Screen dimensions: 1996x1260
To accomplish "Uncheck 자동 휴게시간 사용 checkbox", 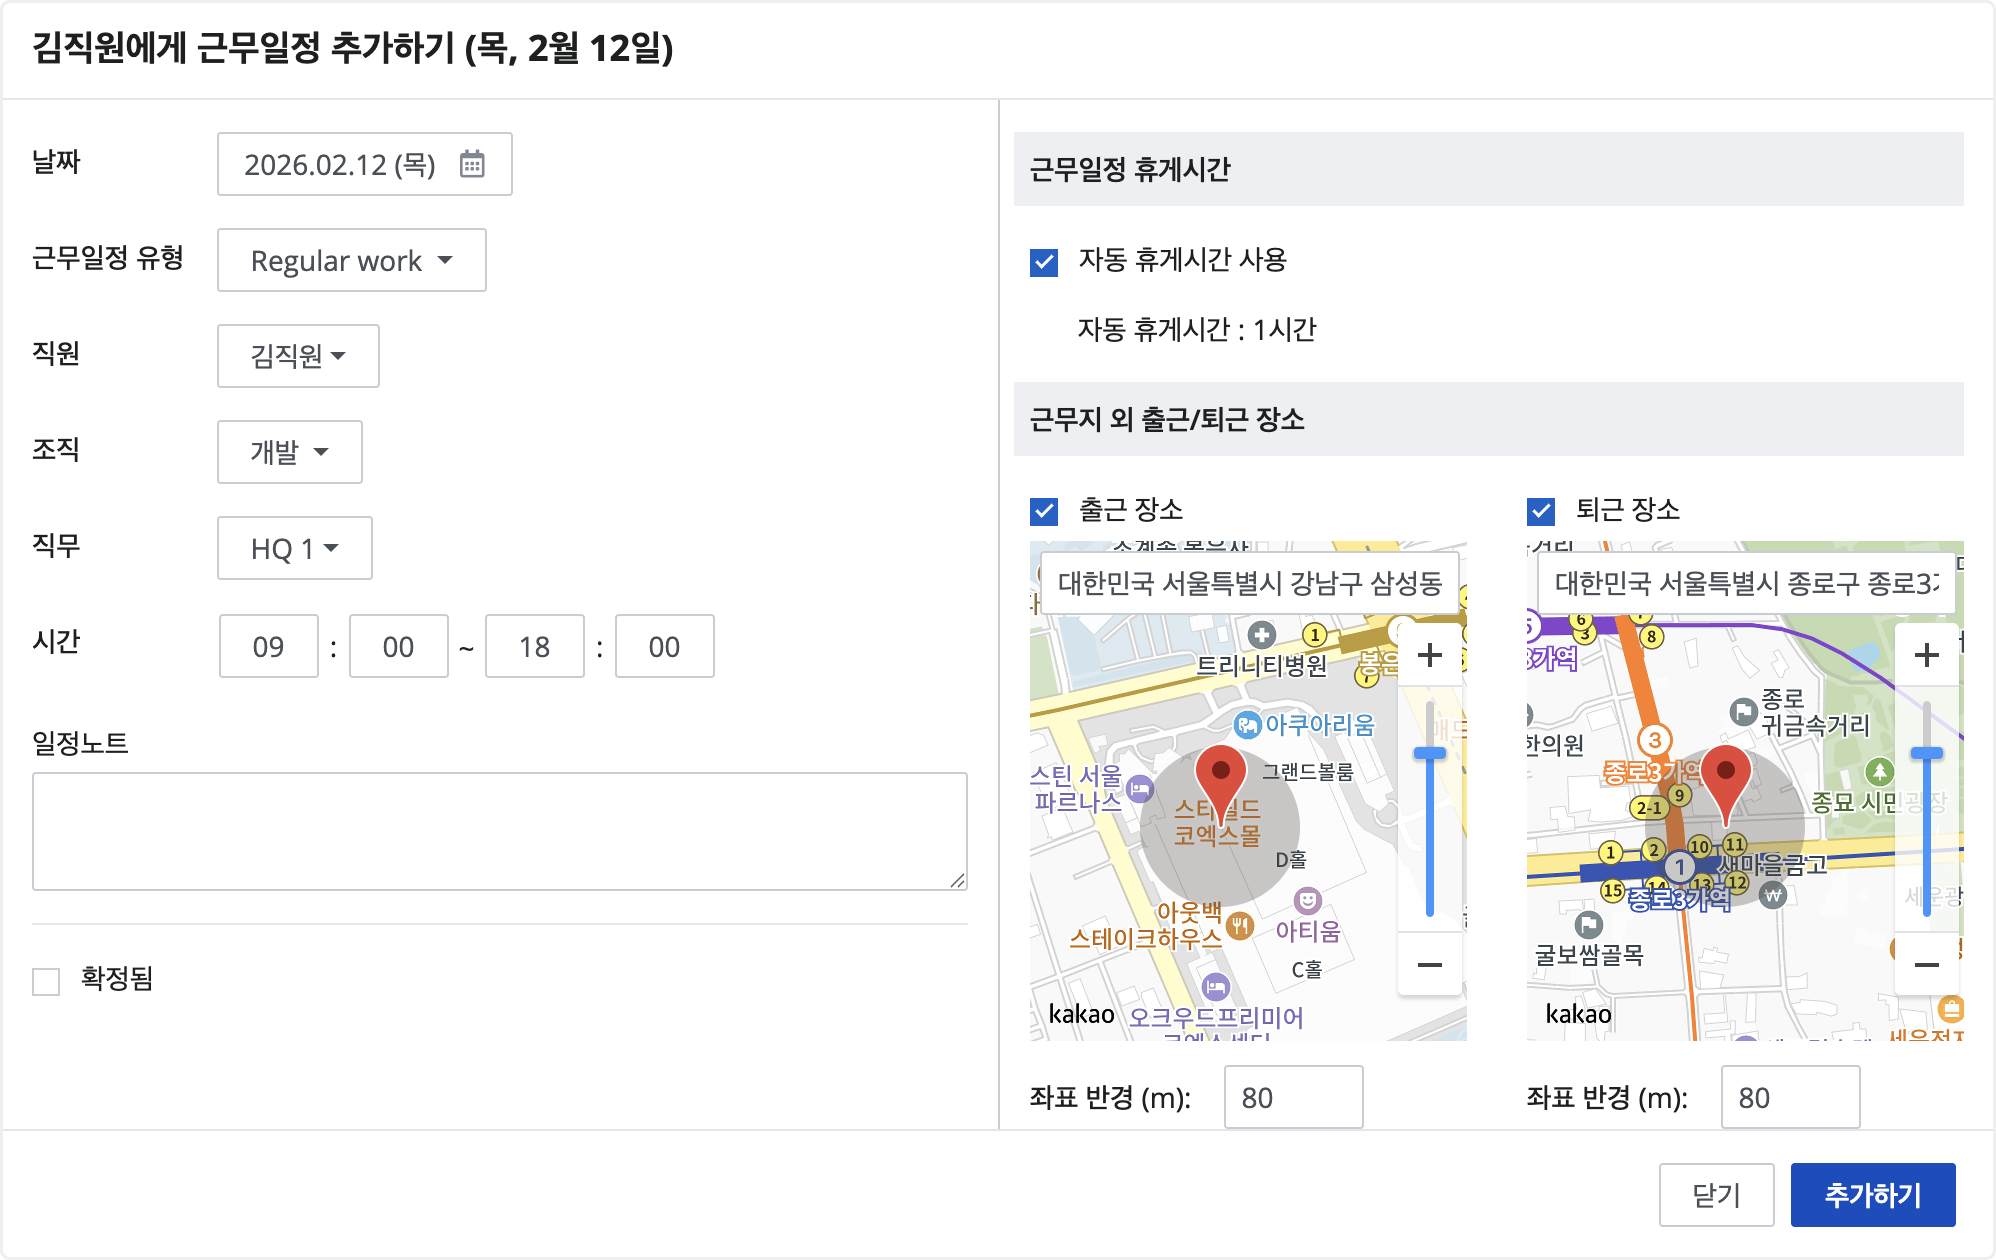I will (1044, 262).
